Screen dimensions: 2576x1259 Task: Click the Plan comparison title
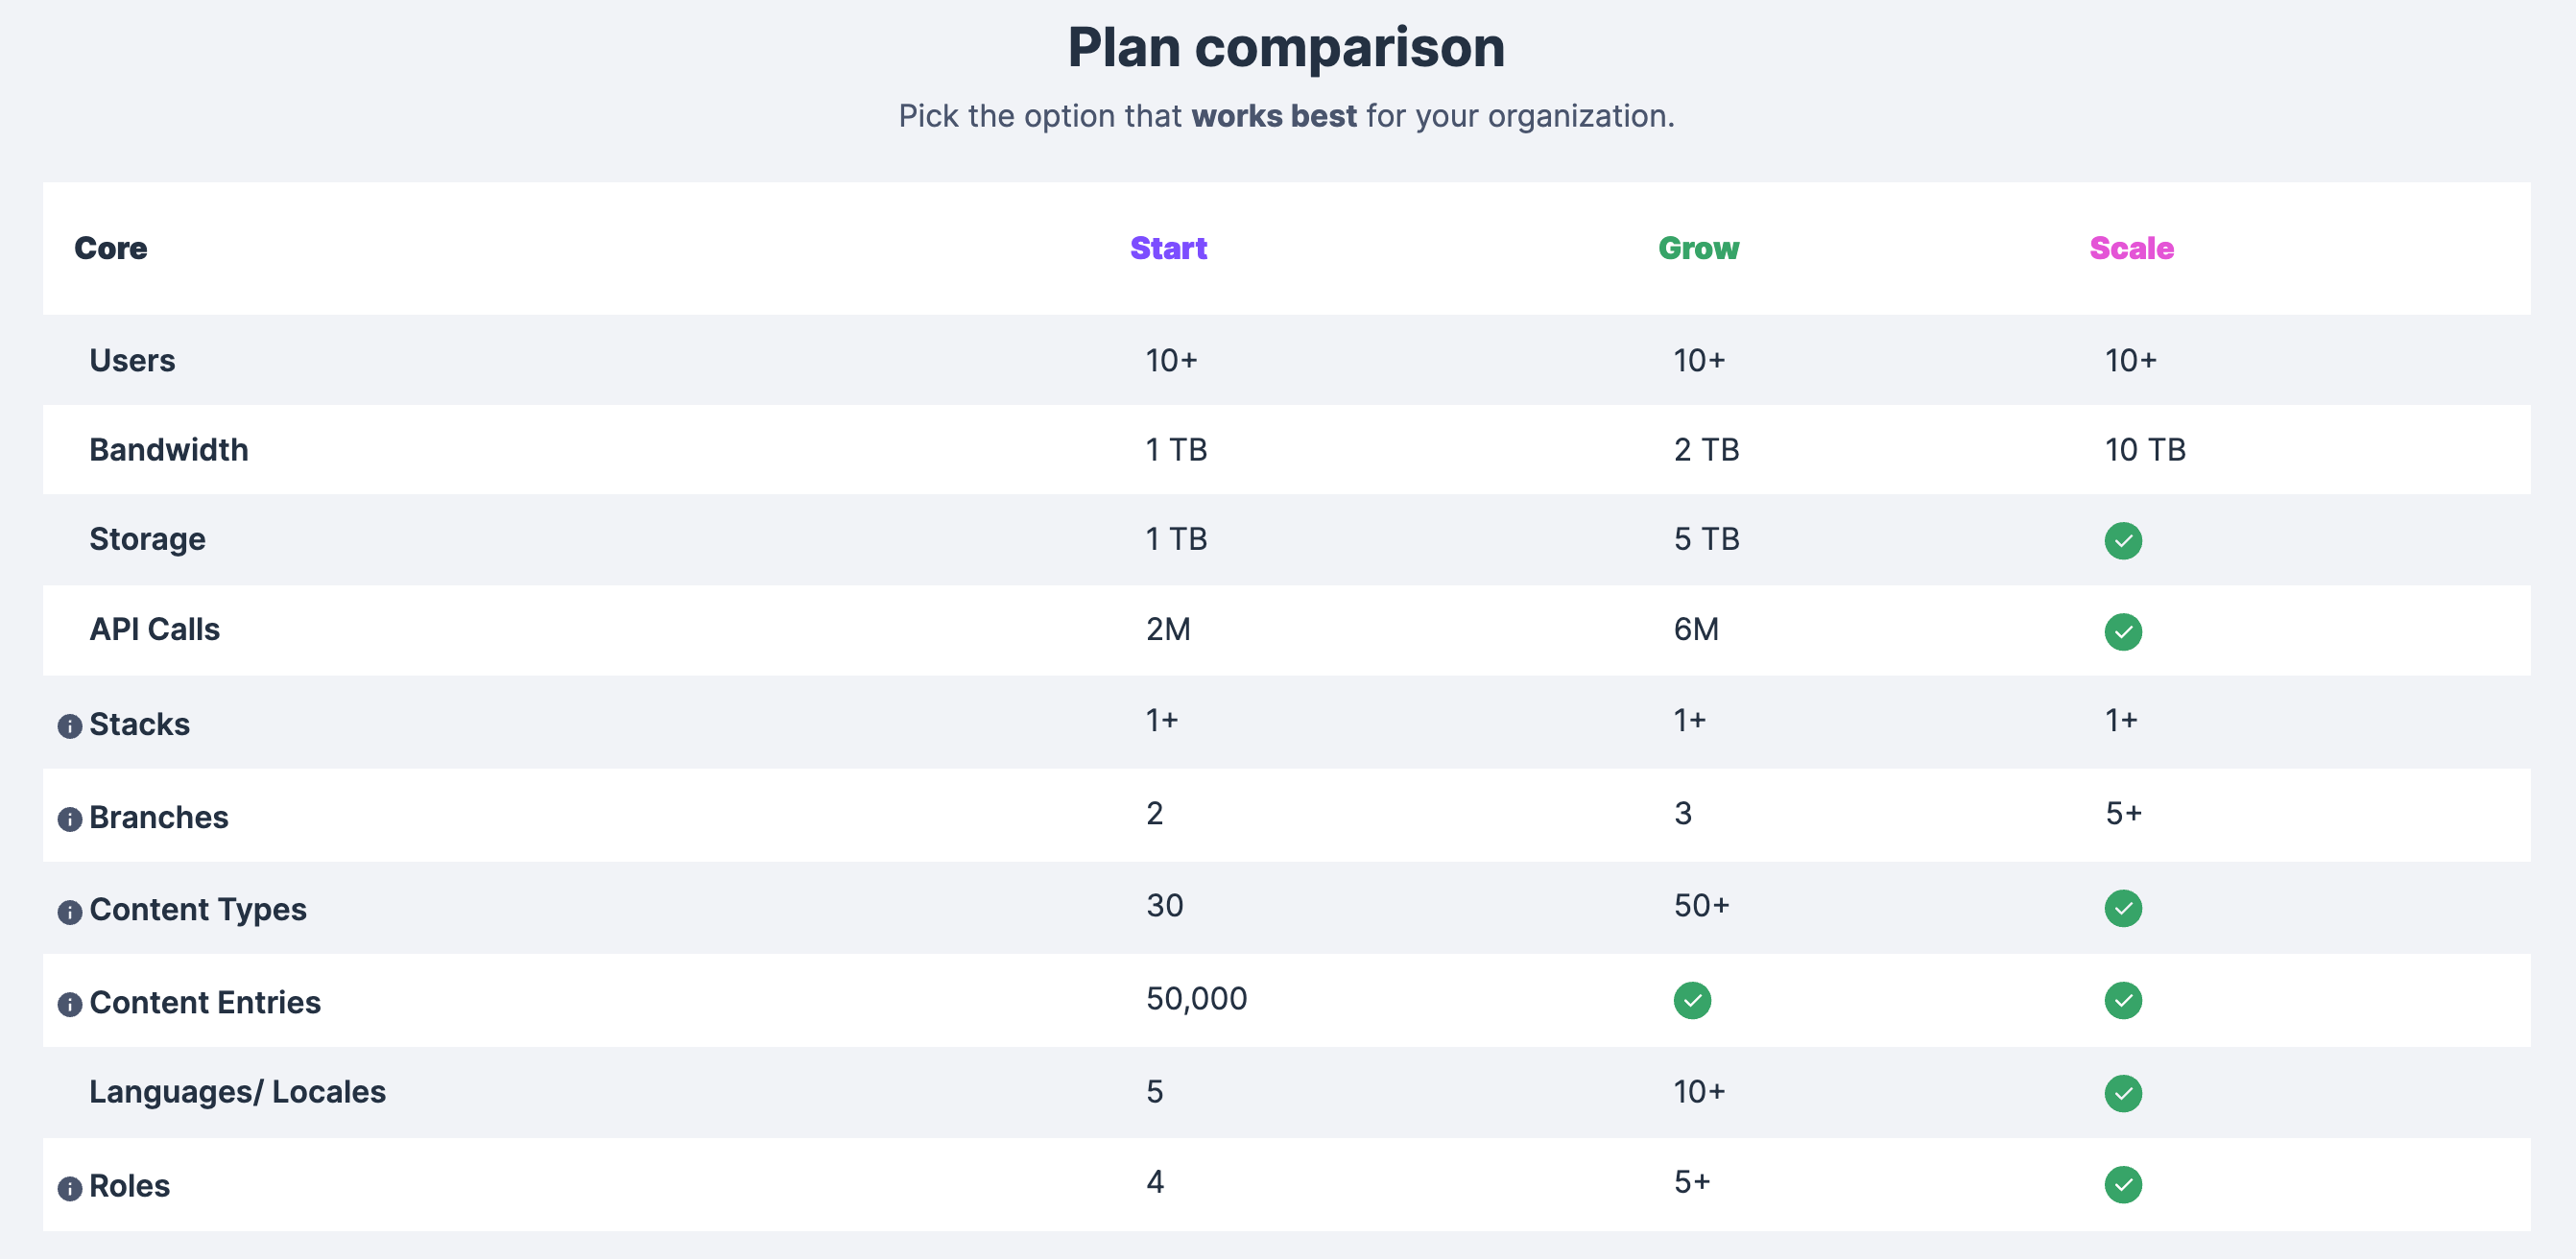1286,47
